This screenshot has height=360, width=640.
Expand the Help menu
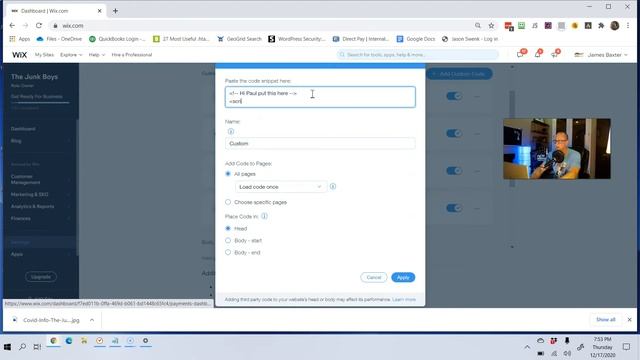click(x=97, y=55)
